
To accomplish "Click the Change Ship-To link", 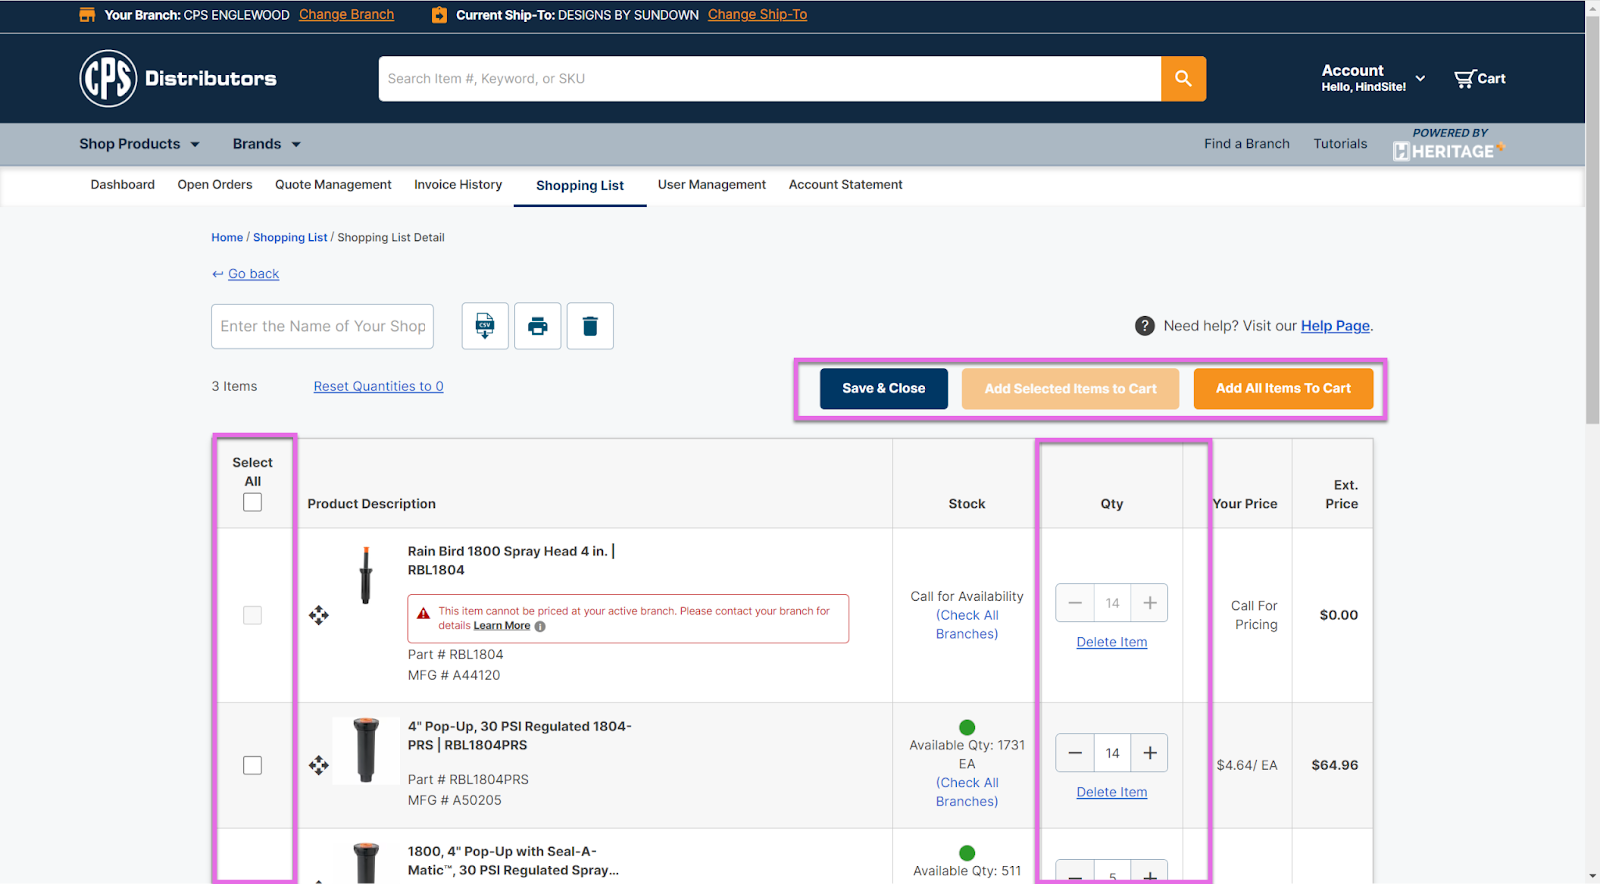I will [x=757, y=15].
